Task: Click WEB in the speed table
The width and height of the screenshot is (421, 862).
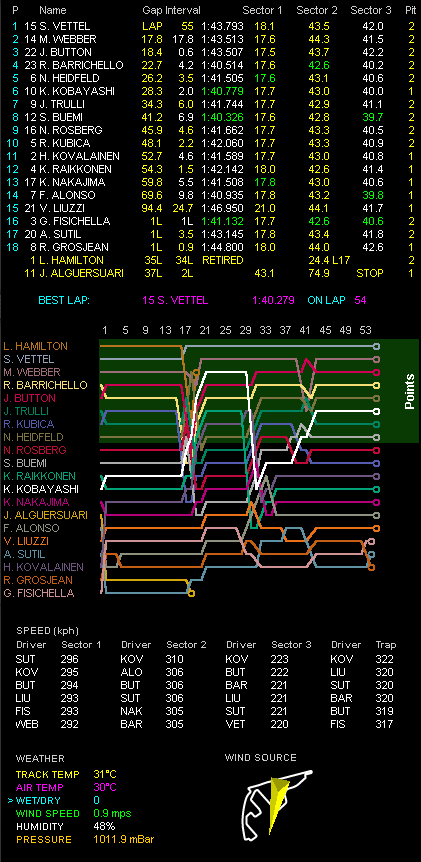Action: pos(27,724)
